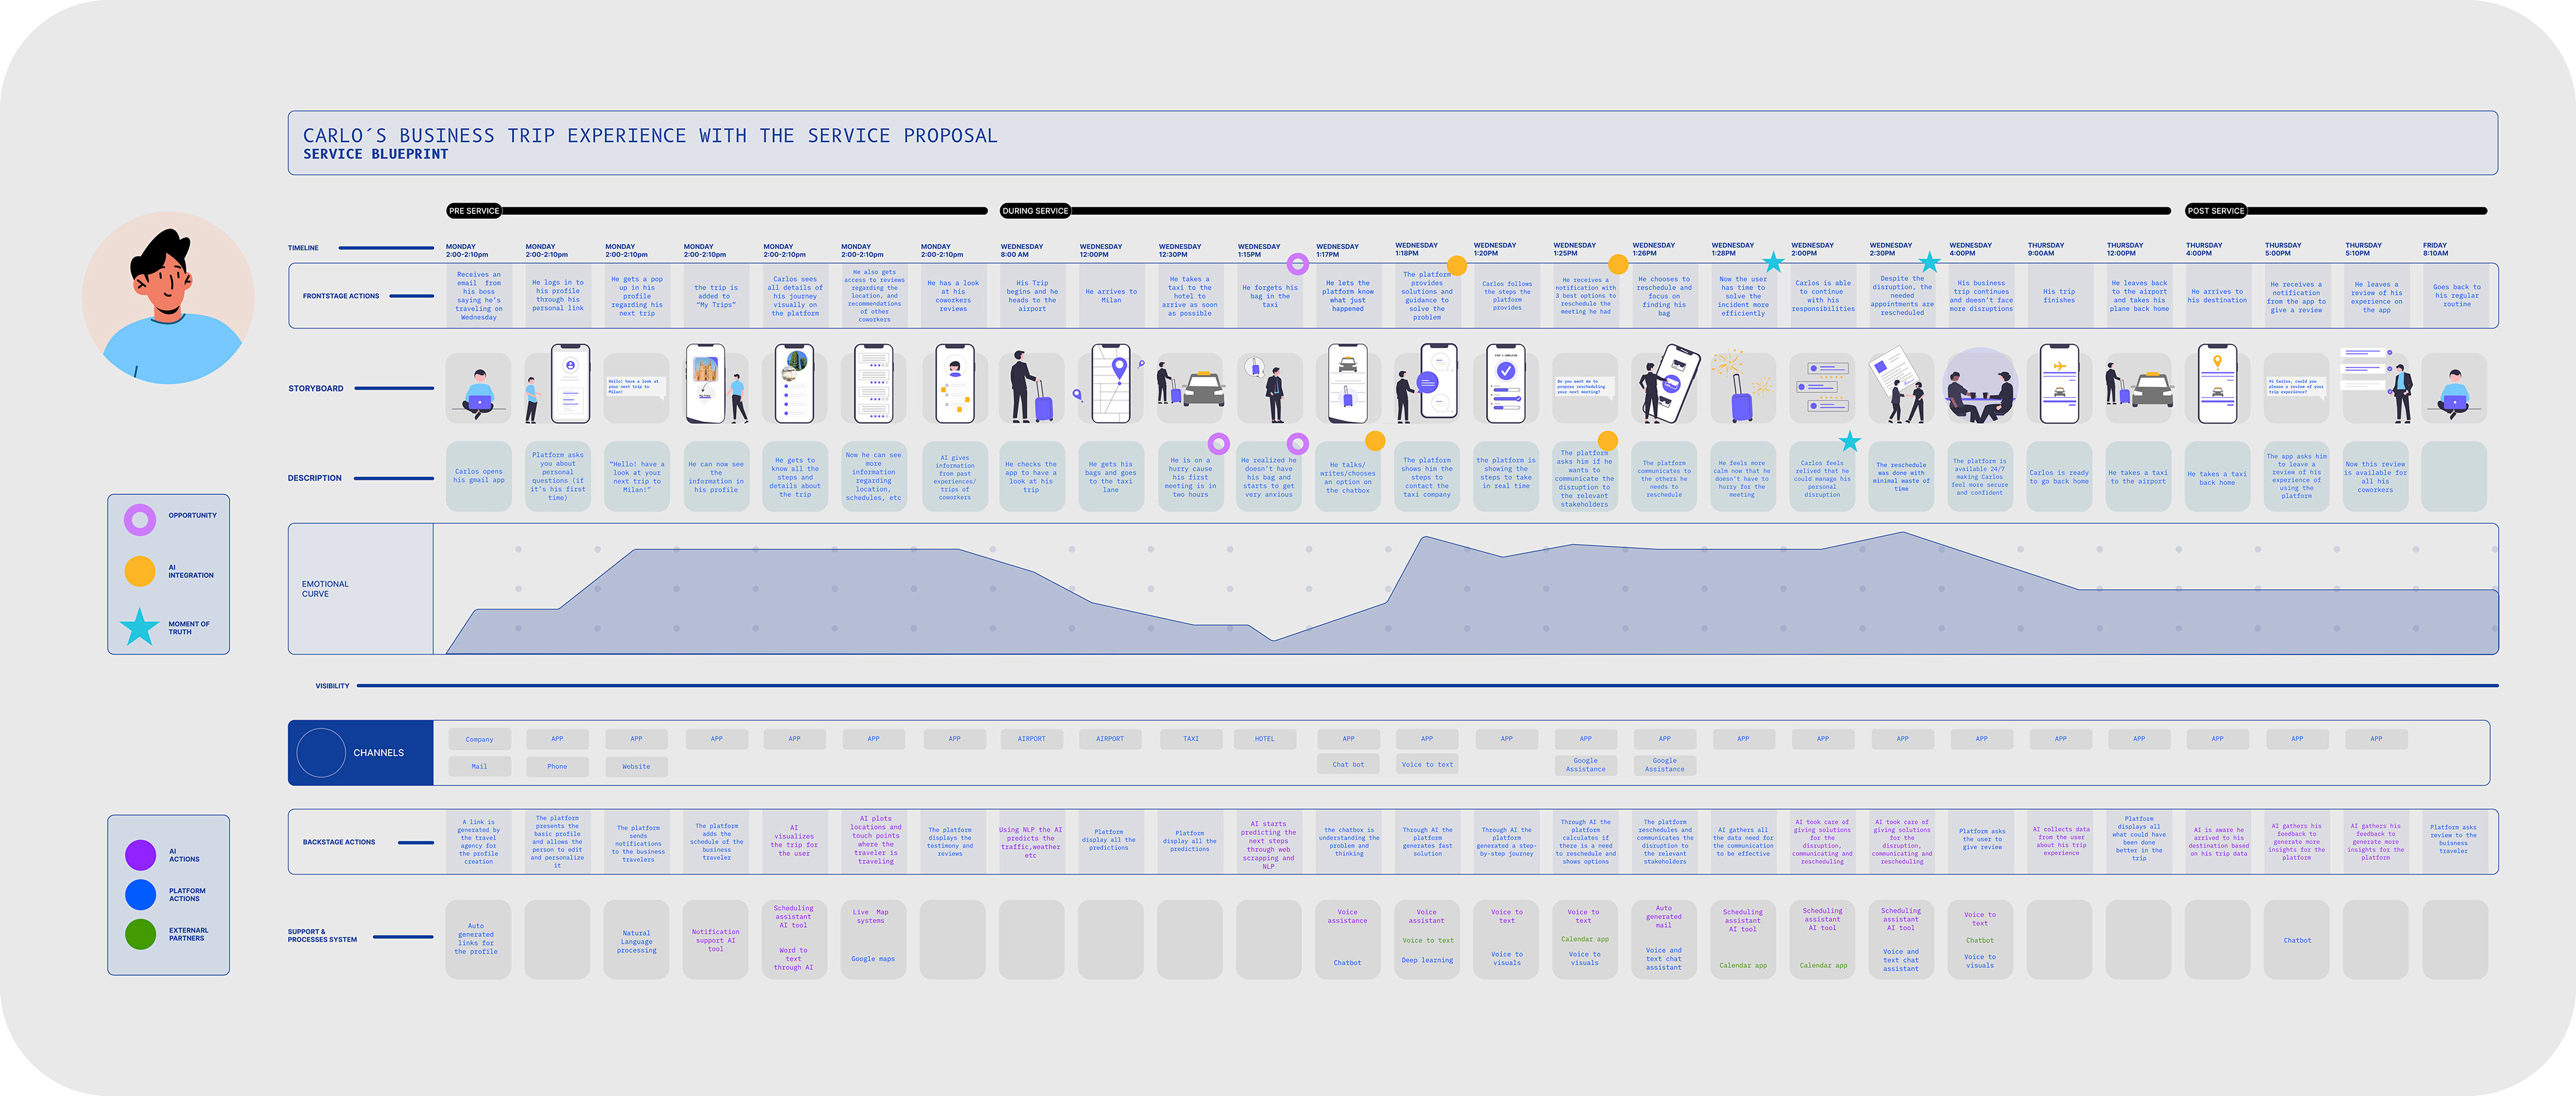Screen dimensions: 2576x1096
Task: Click the 'Deep learning' support entry
Action: [x=1427, y=960]
